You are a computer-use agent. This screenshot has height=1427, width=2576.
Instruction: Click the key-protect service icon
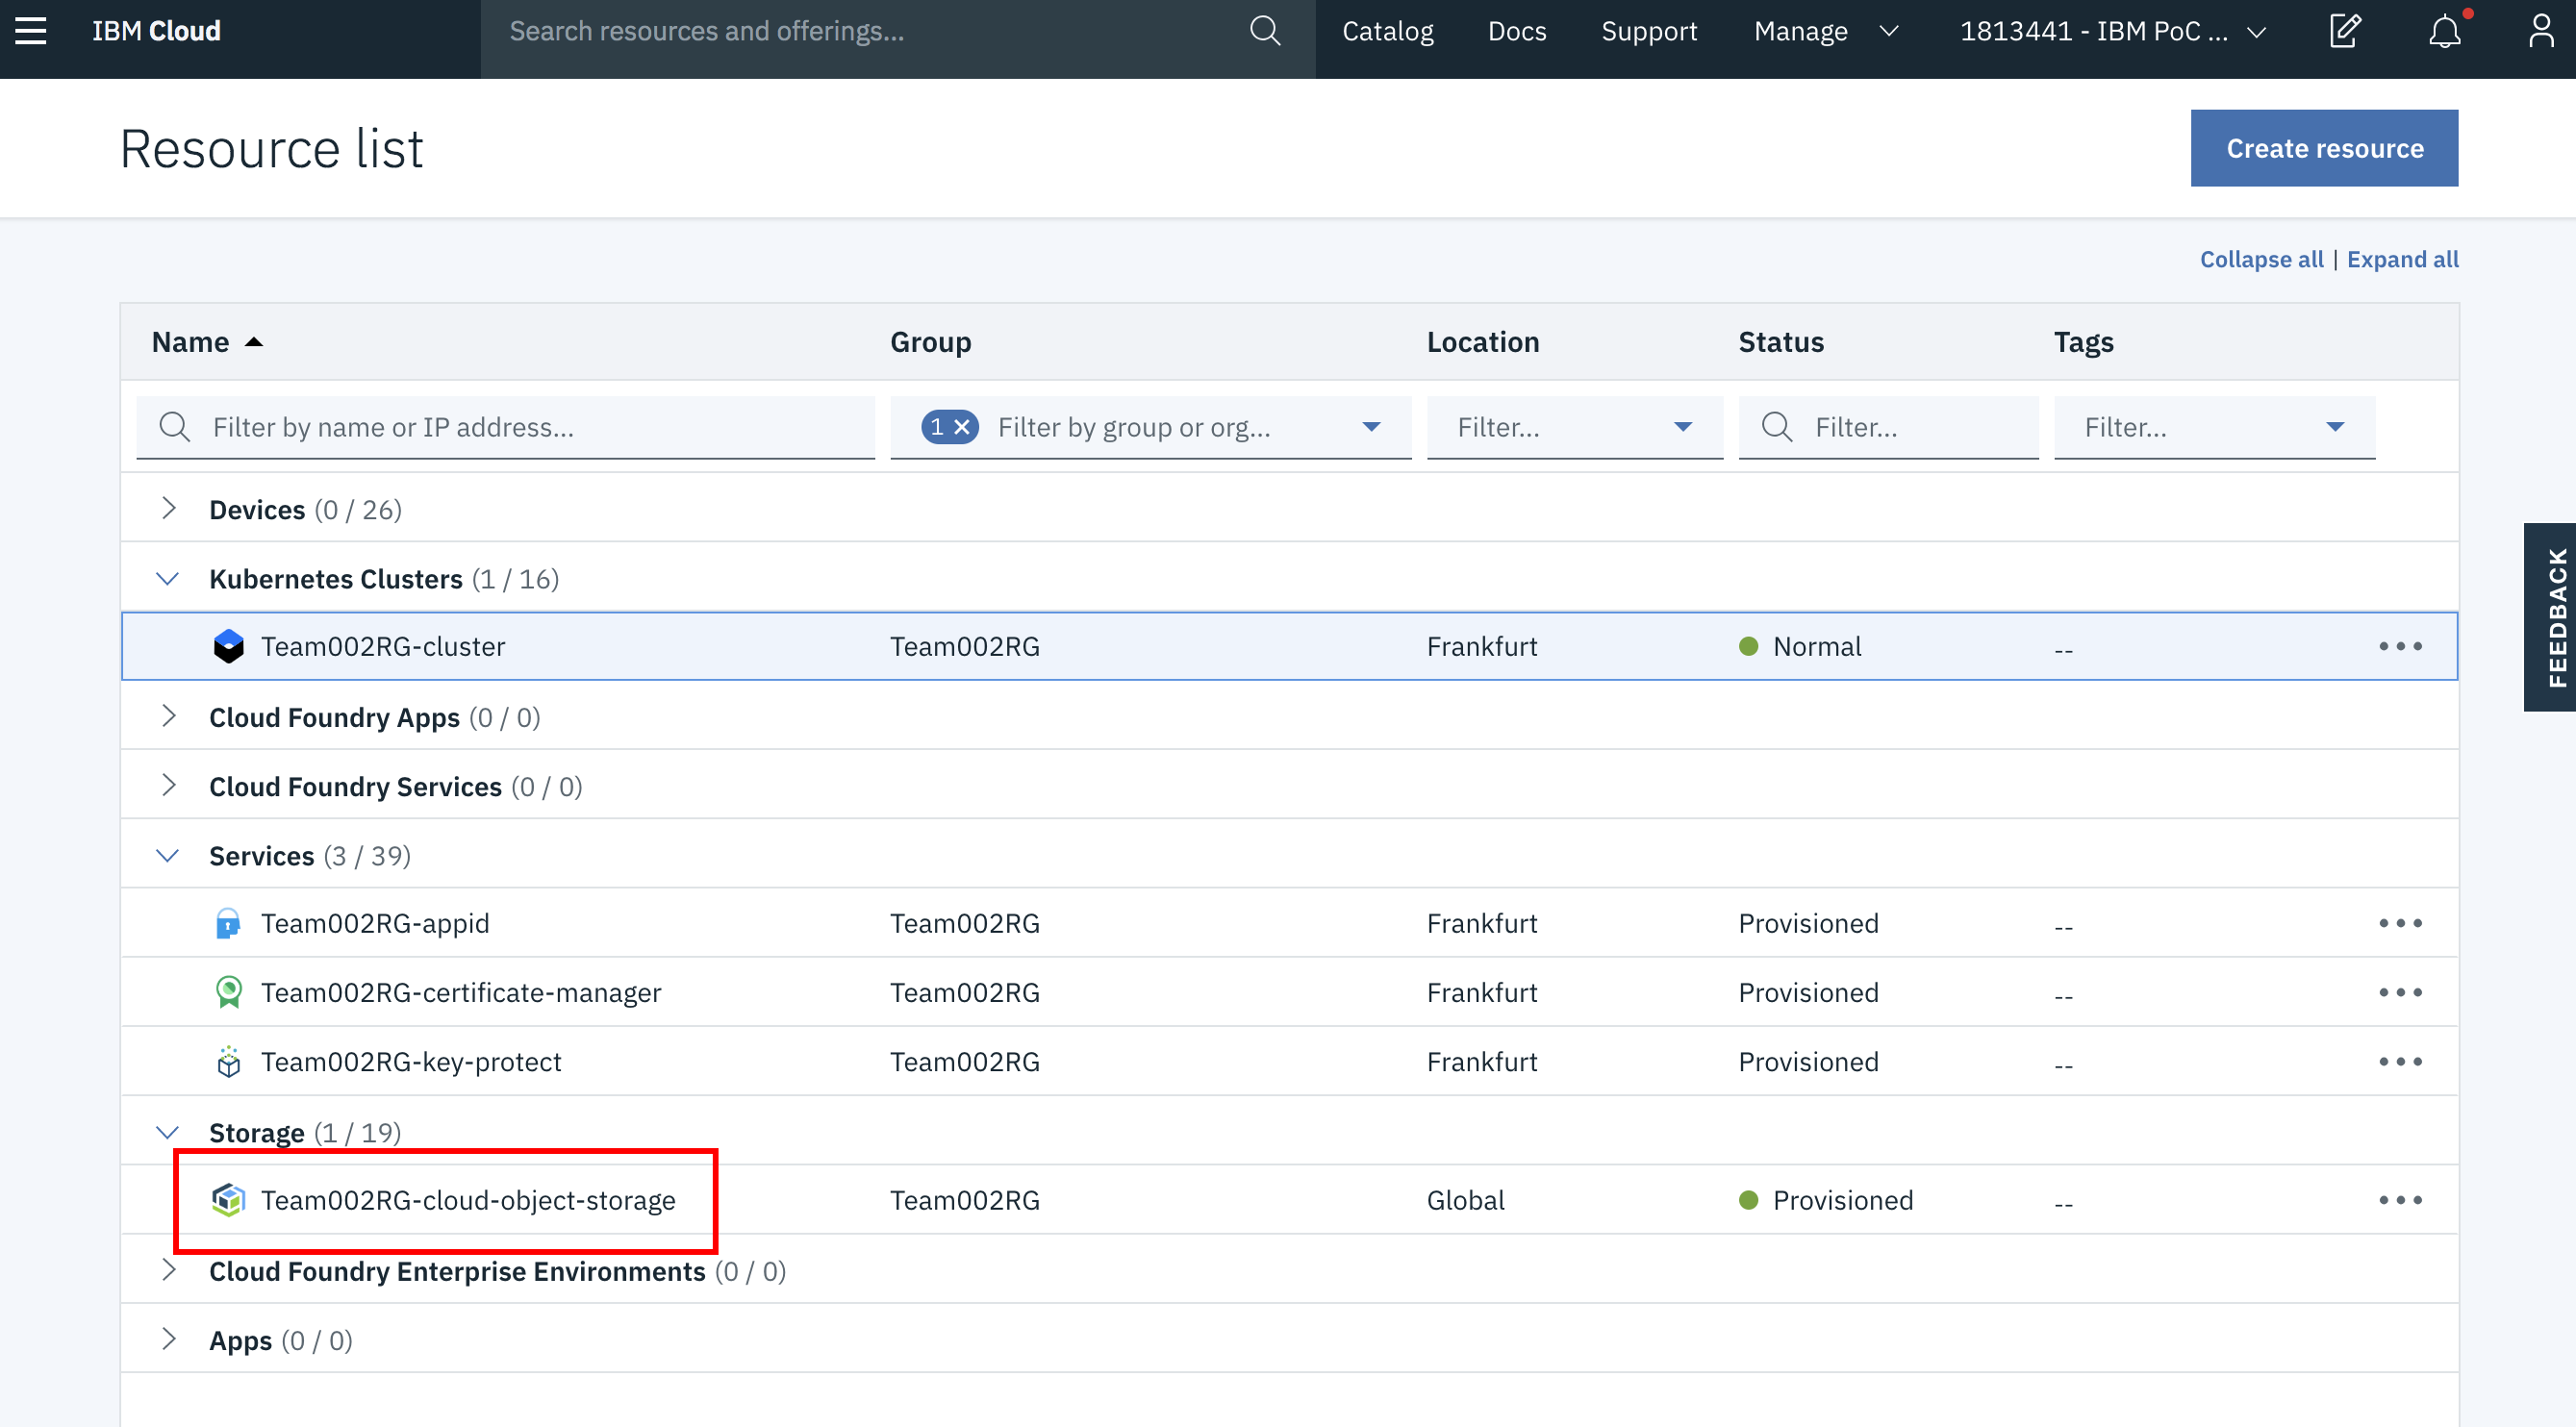tap(229, 1061)
